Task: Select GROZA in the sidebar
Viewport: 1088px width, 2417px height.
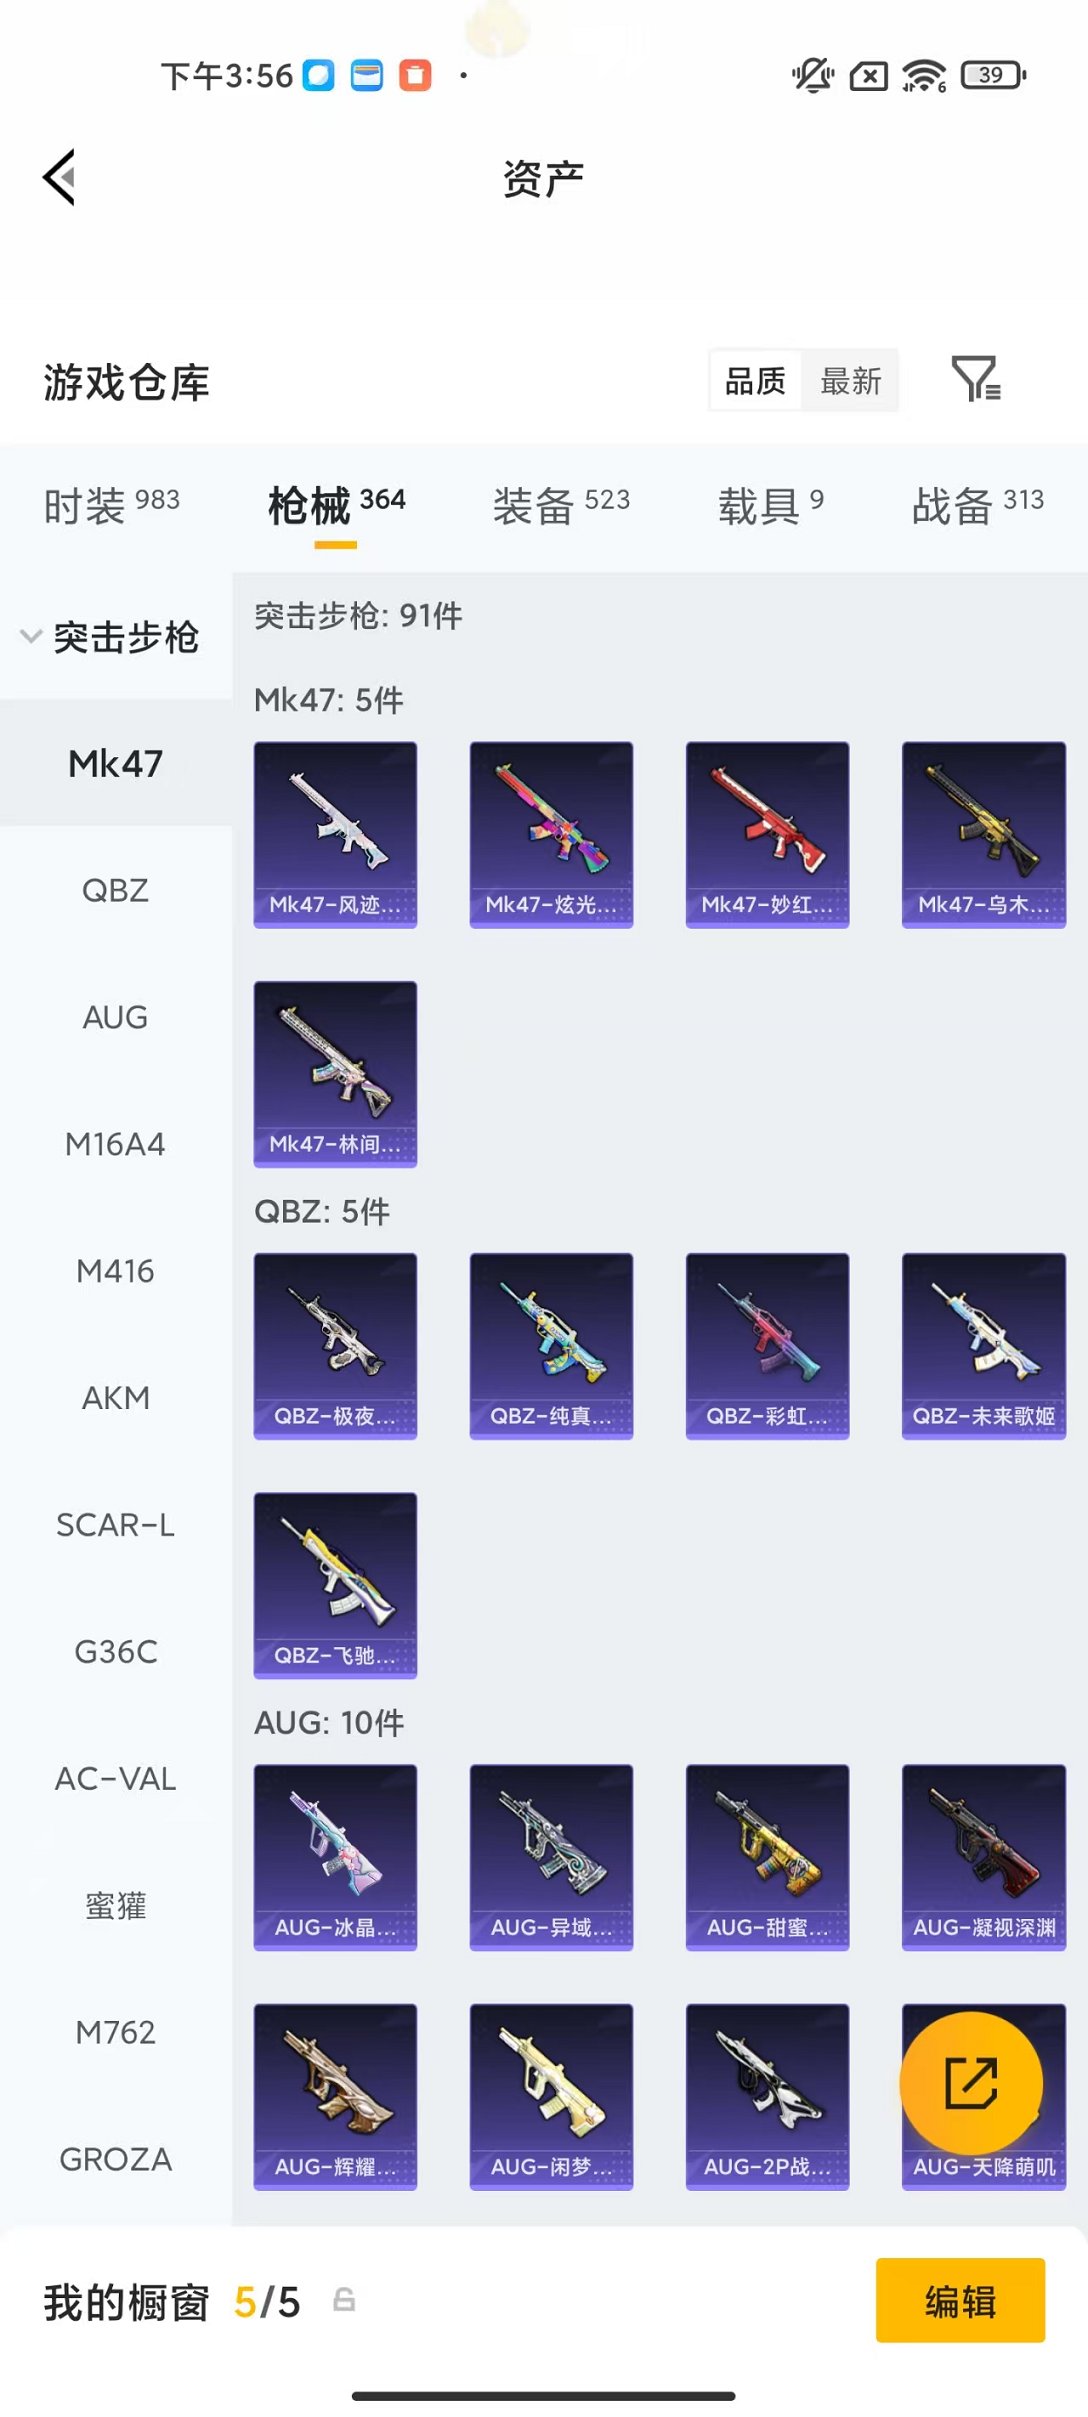Action: (116, 2159)
